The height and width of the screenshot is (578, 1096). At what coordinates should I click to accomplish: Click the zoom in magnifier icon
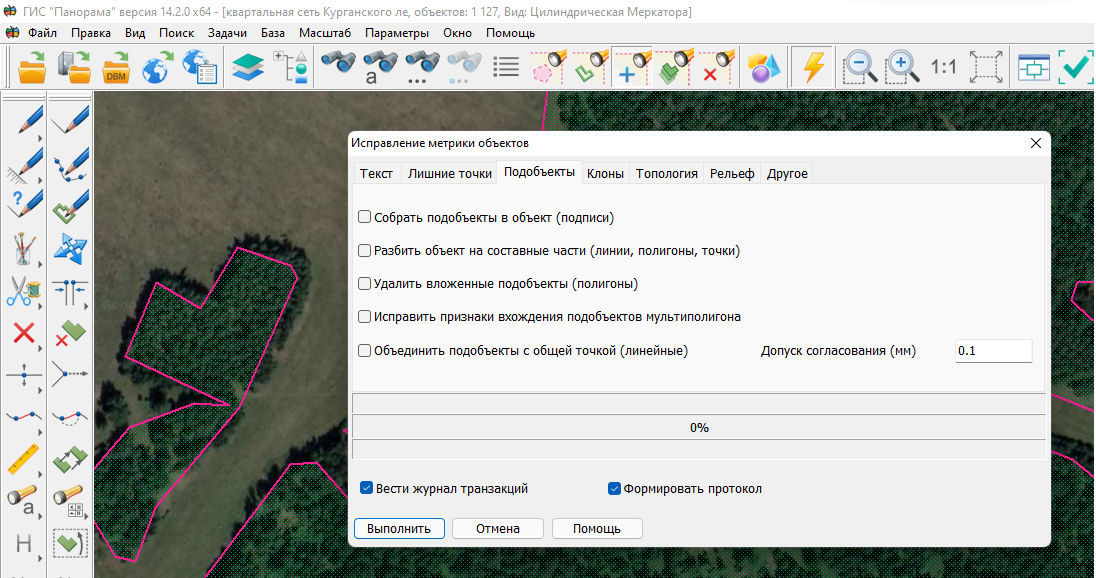tap(902, 68)
